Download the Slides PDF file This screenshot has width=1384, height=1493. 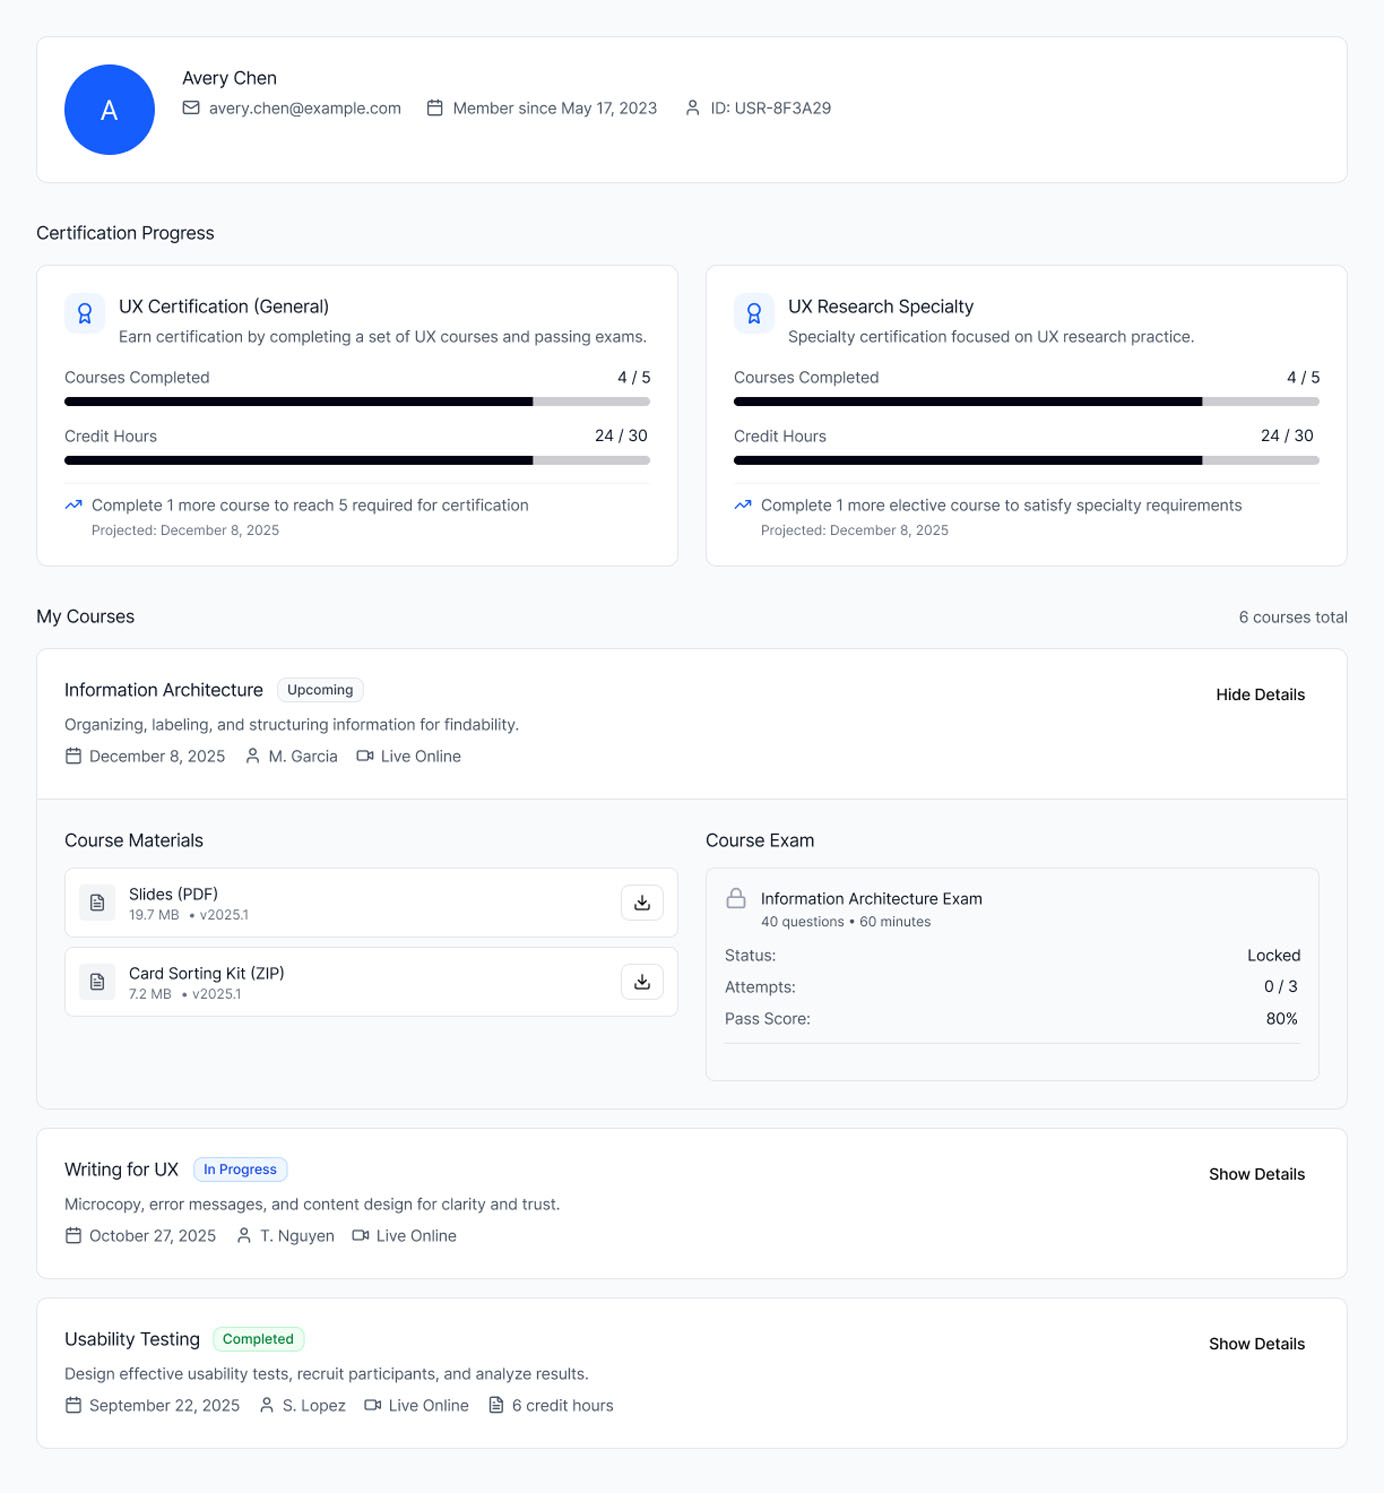point(642,902)
